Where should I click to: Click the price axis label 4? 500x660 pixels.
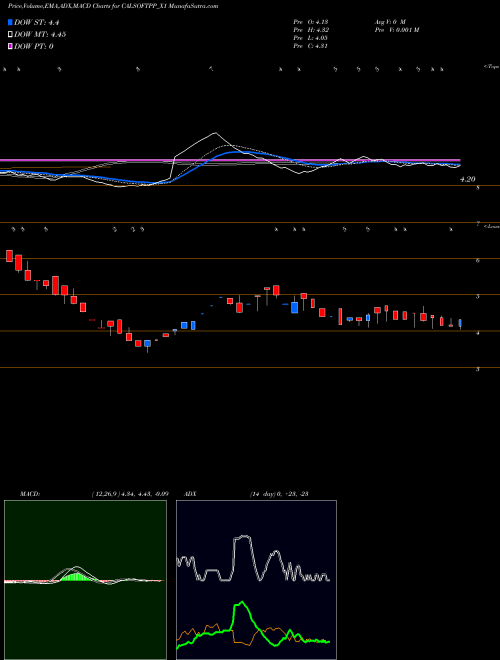pyautogui.click(x=477, y=333)
